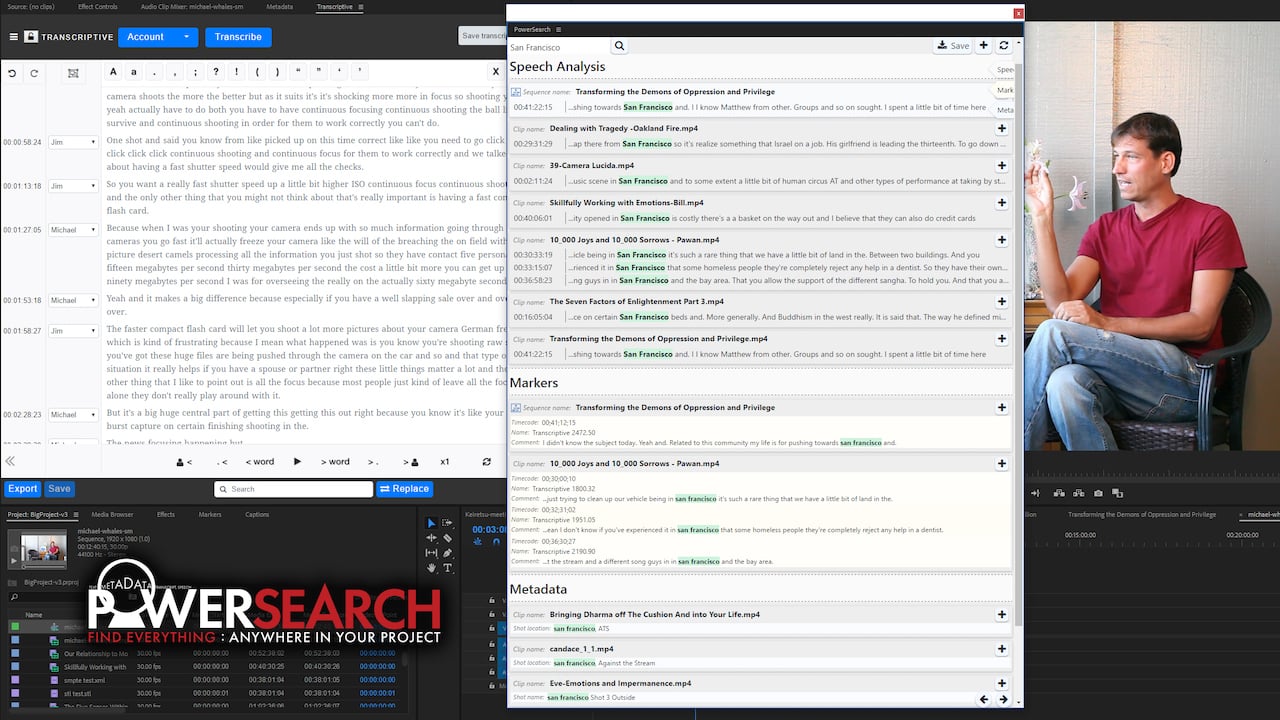Open speaker dropdown at 00:01:53:18
This screenshot has width=1280, height=720.
coord(74,300)
